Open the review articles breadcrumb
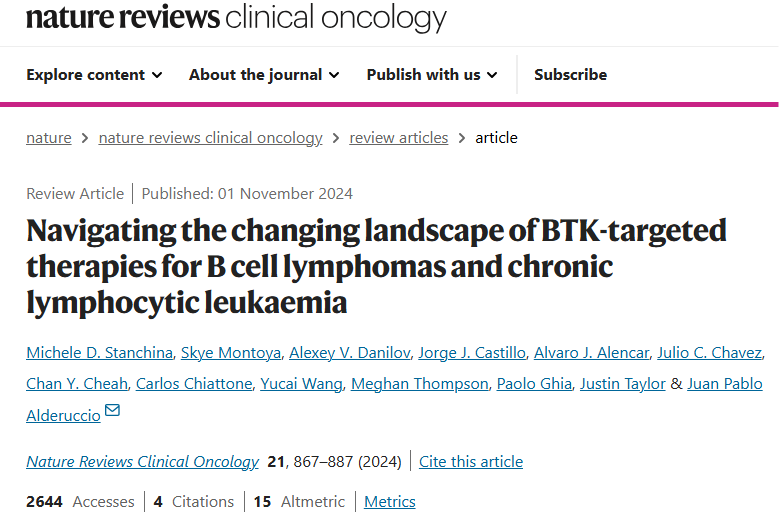The image size is (779, 513). click(x=398, y=138)
